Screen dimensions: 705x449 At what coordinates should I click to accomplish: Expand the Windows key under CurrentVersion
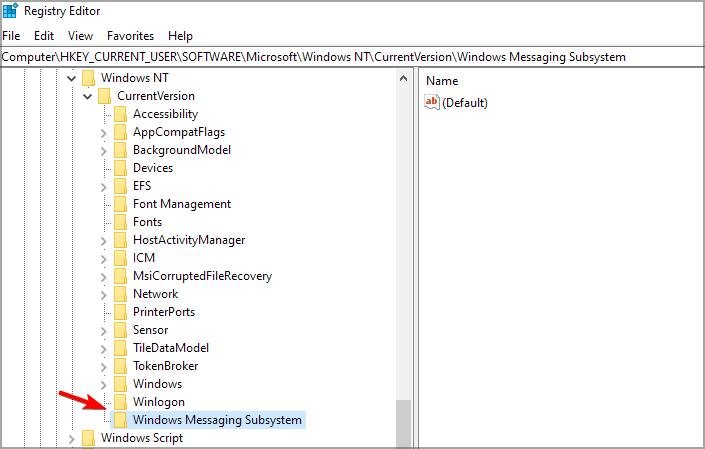(x=104, y=385)
